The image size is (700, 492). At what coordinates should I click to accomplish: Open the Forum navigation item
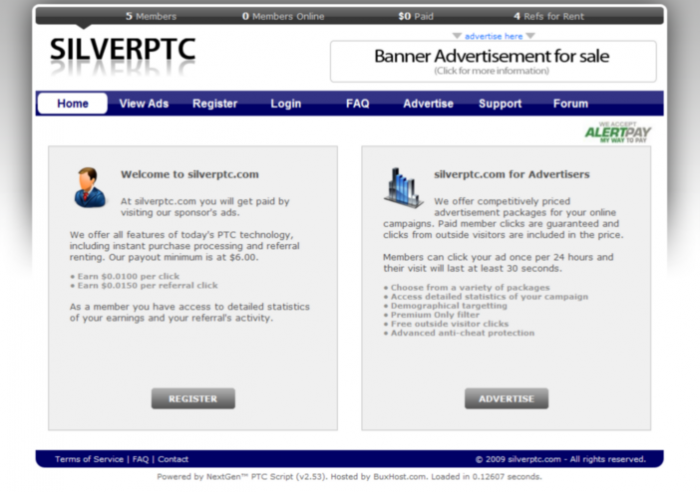pos(571,104)
